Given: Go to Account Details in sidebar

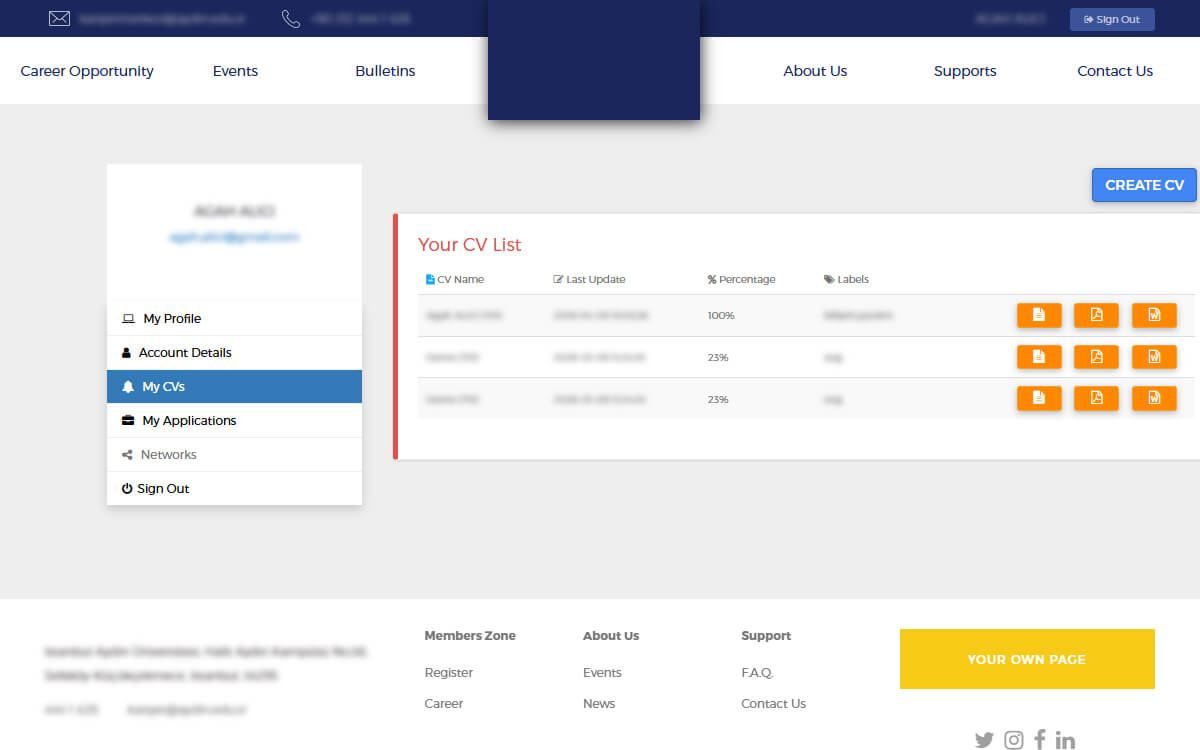Looking at the screenshot, I should pos(234,352).
